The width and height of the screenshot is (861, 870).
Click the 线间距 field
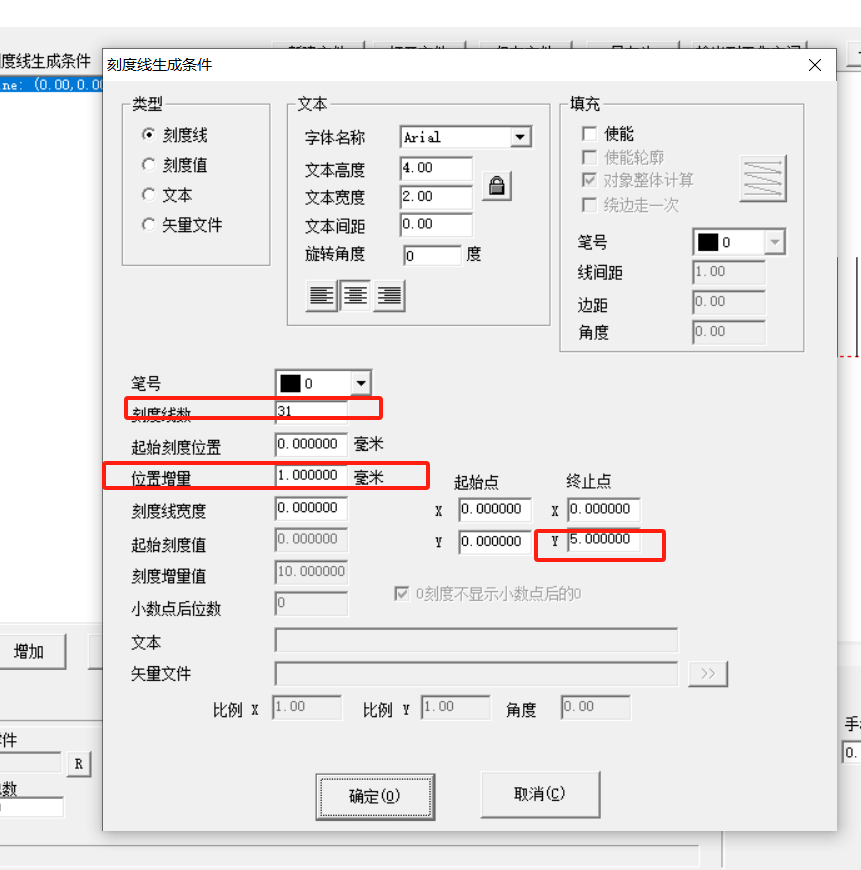point(729,272)
